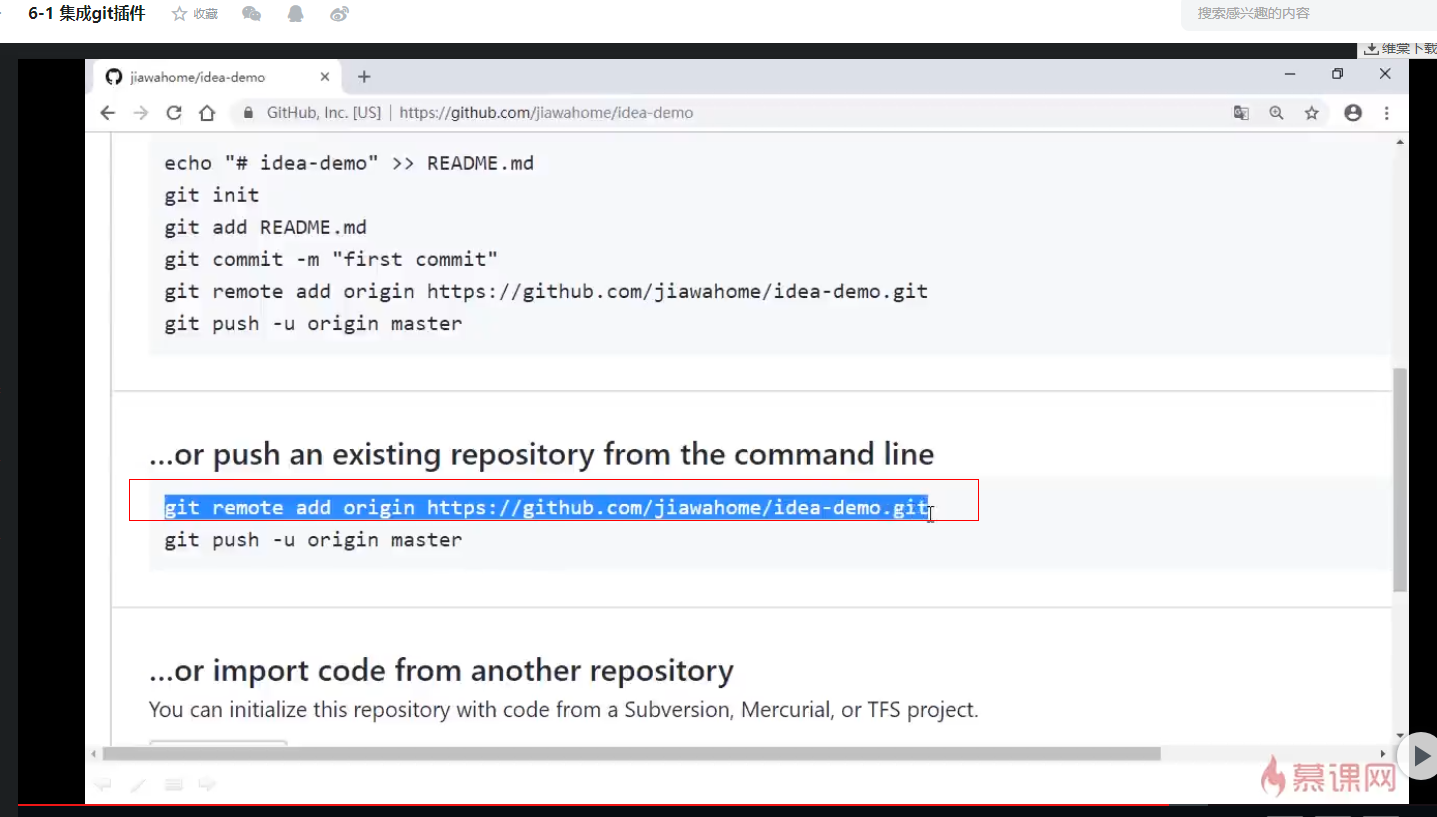The width and height of the screenshot is (1437, 817).
Task: Click the echo "# idea-demo" >> README.md line
Action: [x=349, y=163]
